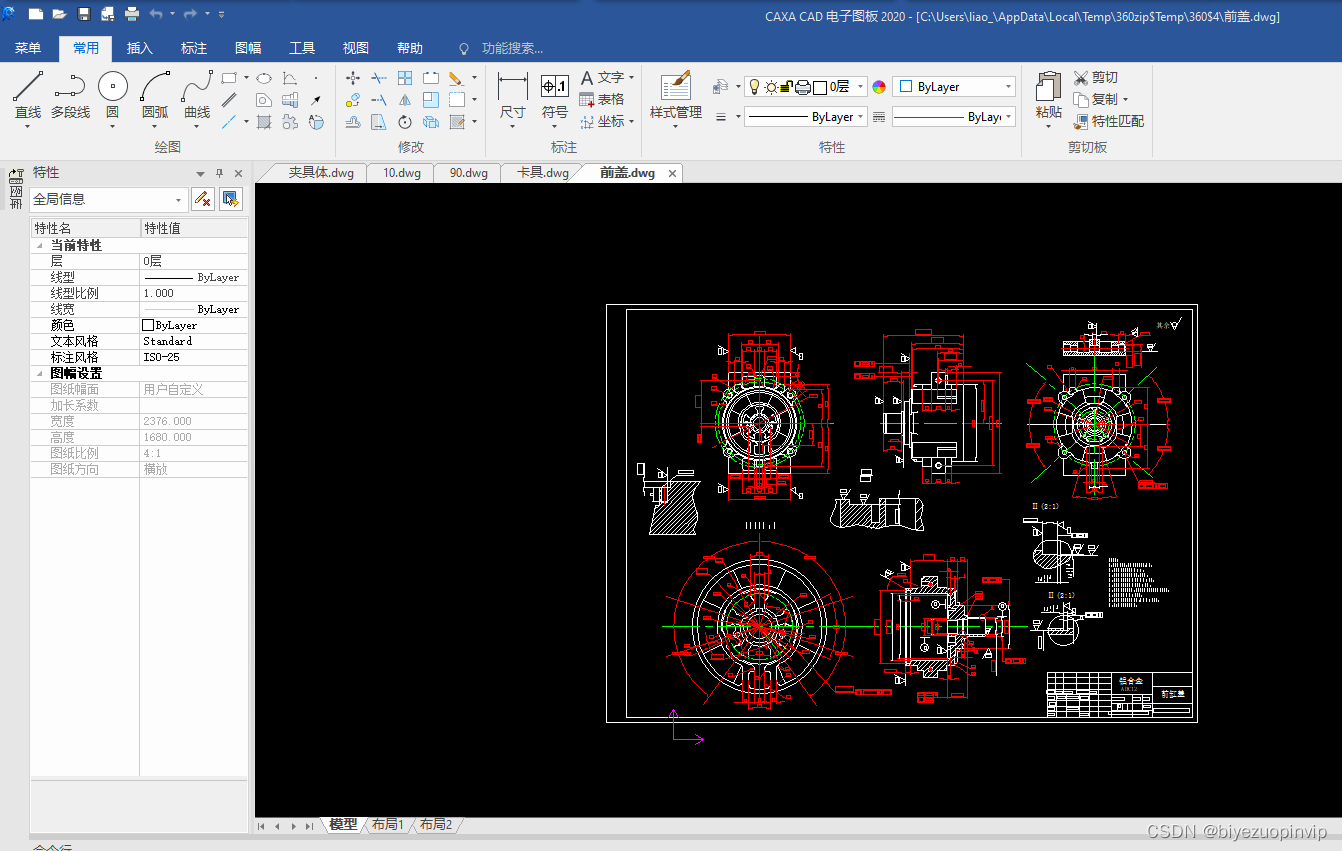This screenshot has width=1342, height=851.
Task: Click the 功能搜索 search field
Action: click(x=512, y=48)
